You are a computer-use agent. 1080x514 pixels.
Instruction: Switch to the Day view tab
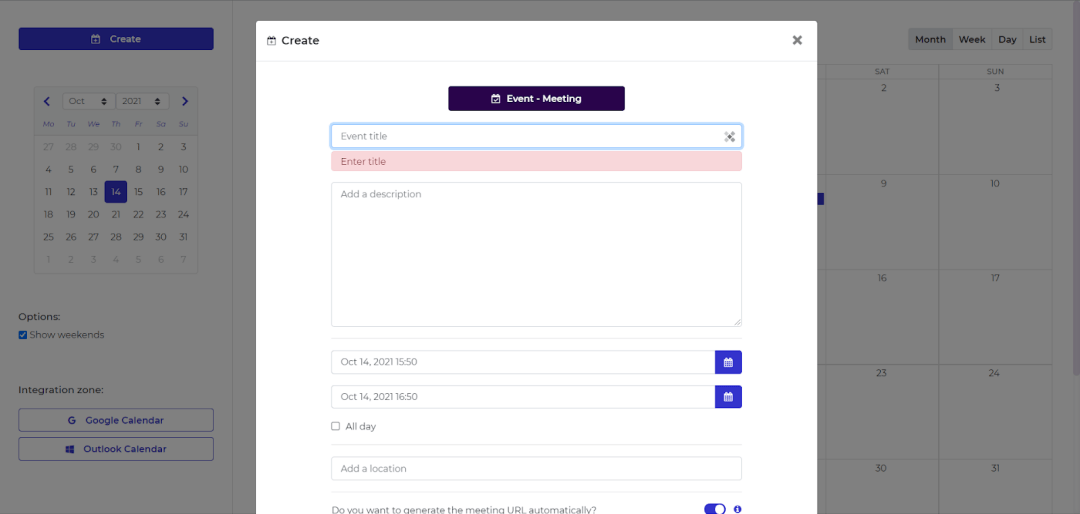tap(1007, 39)
